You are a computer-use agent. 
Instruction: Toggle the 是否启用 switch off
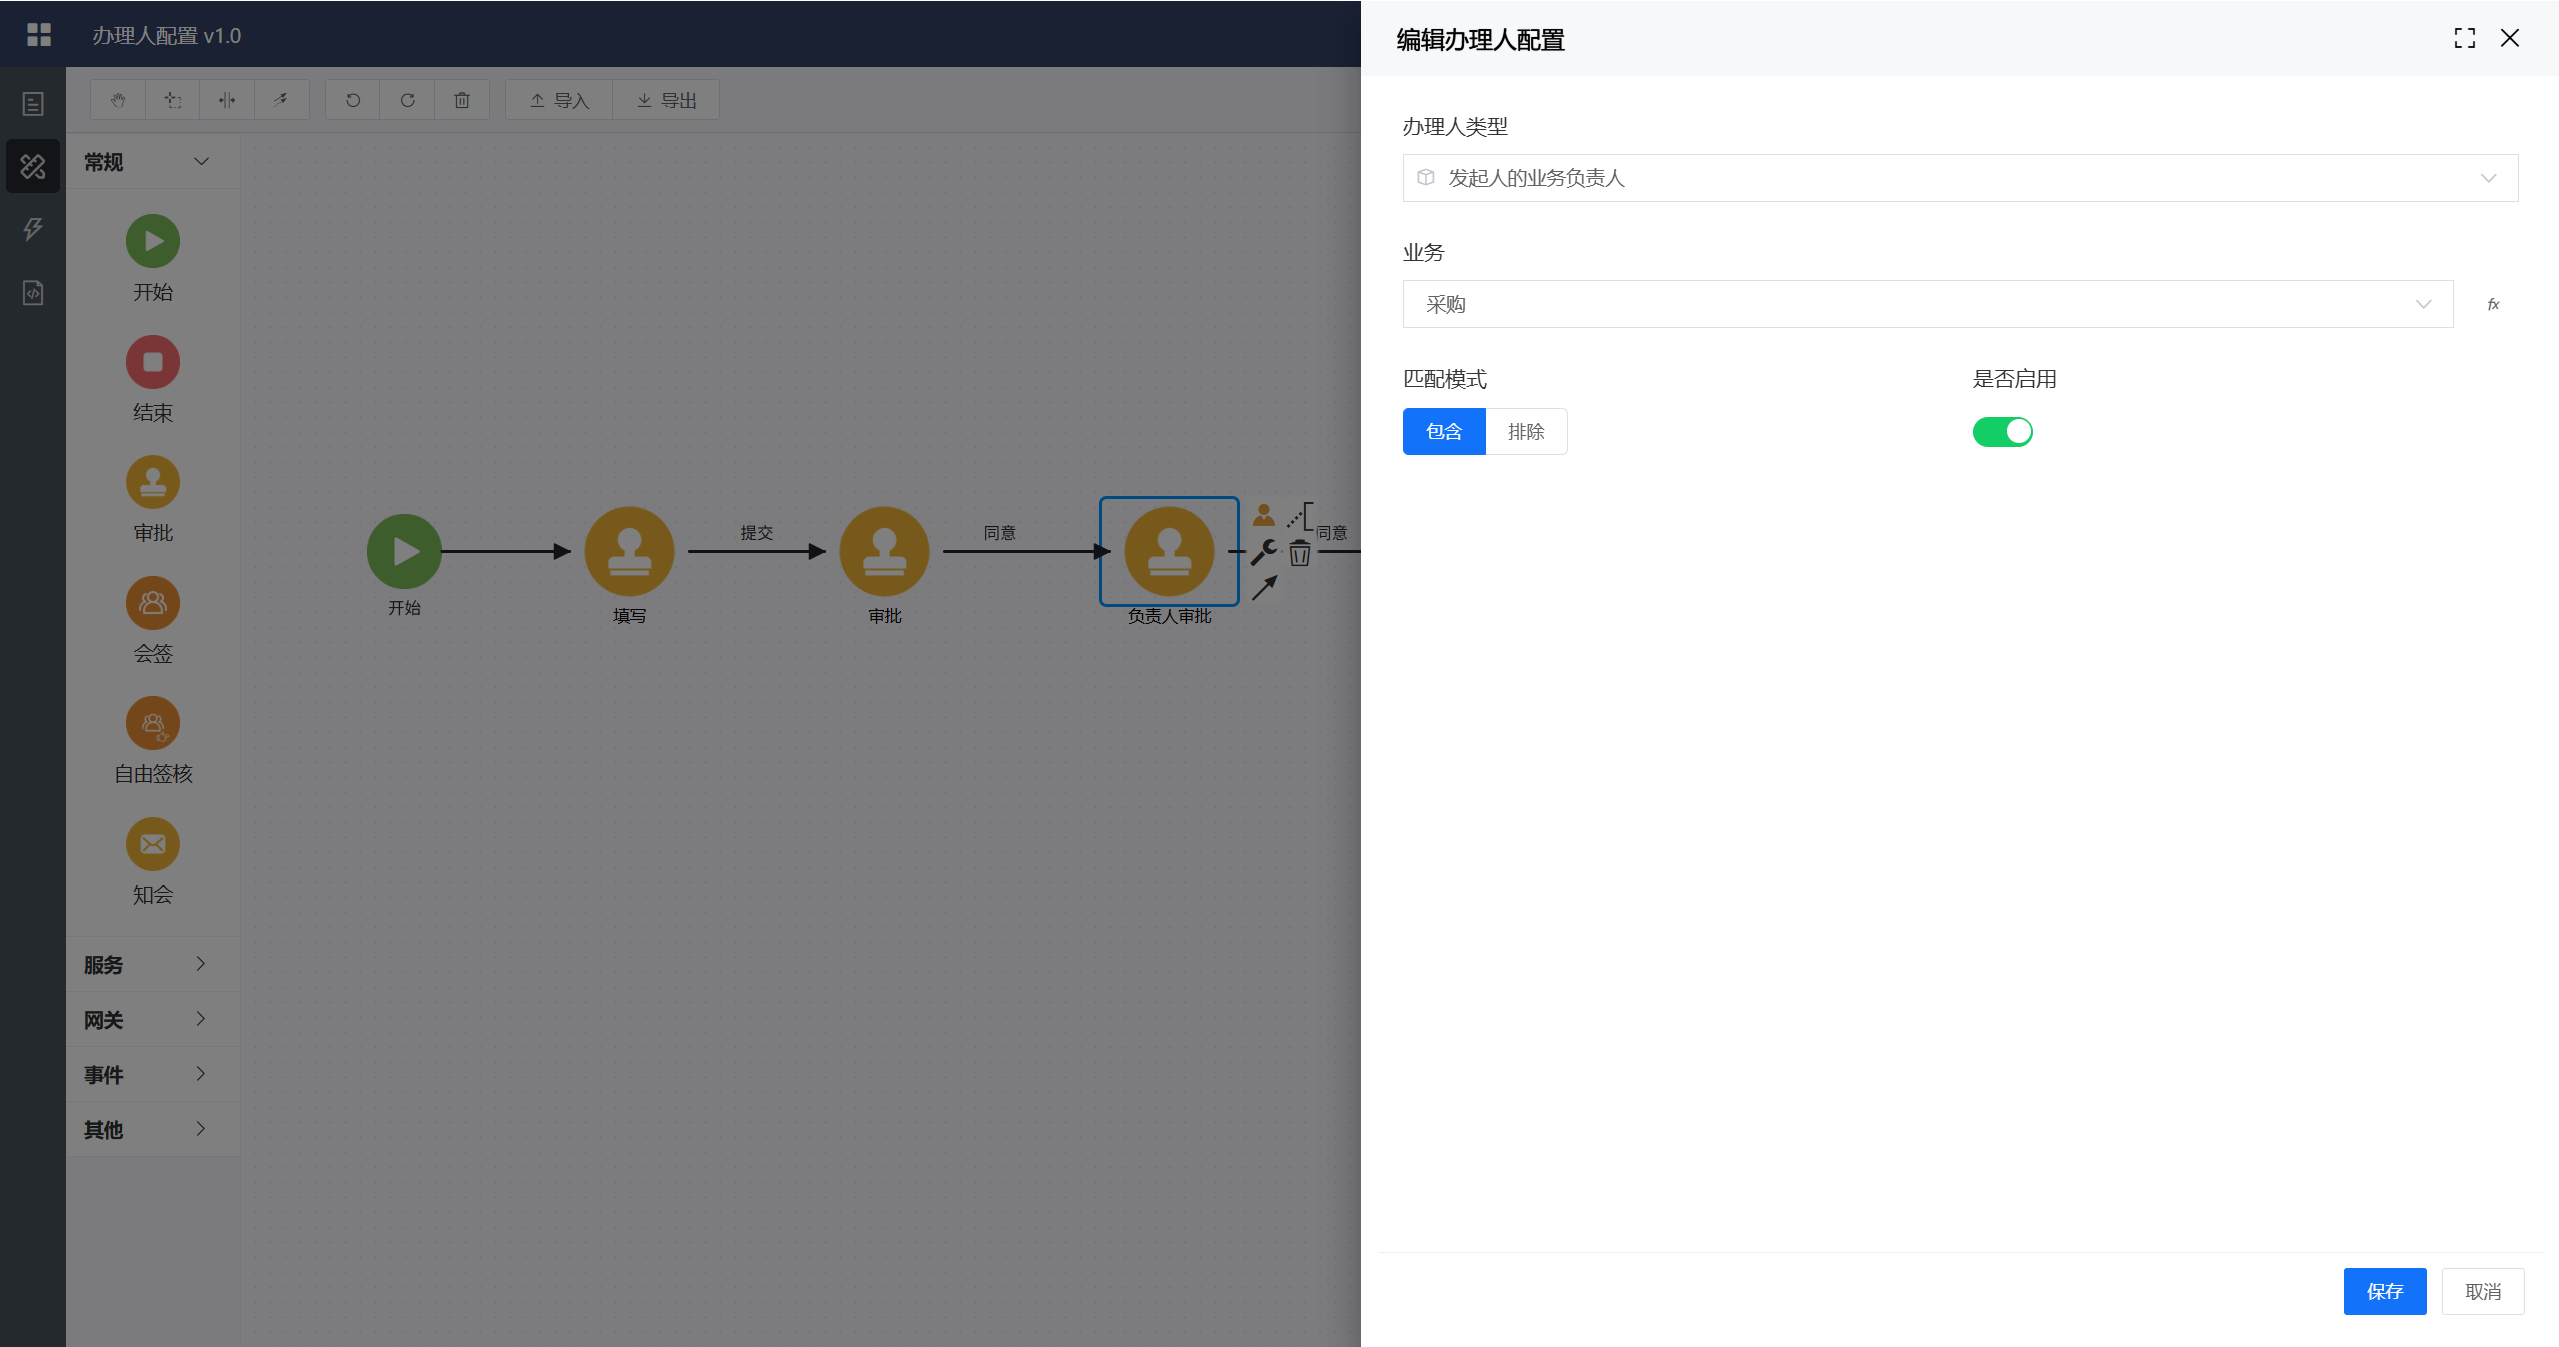point(2002,432)
